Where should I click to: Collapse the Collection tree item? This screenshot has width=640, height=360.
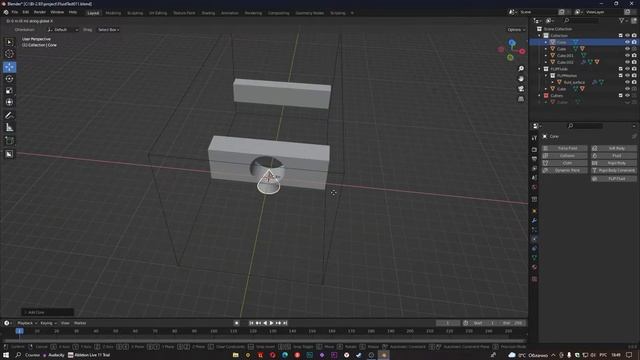coord(540,36)
